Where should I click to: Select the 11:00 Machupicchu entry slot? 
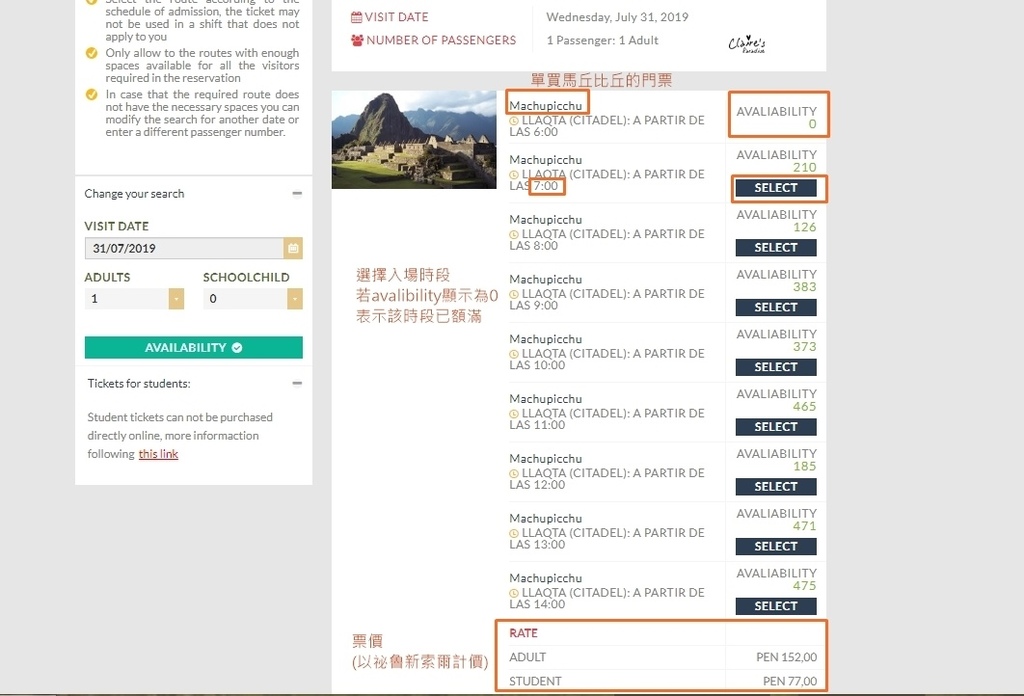pos(776,427)
